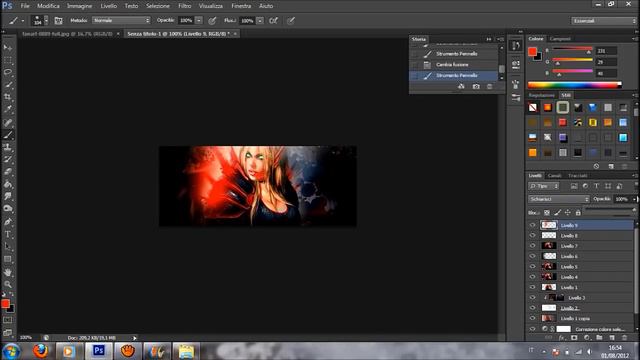The height and width of the screenshot is (360, 640).
Task: Filter layers by pixel layers icon
Action: (x=574, y=186)
